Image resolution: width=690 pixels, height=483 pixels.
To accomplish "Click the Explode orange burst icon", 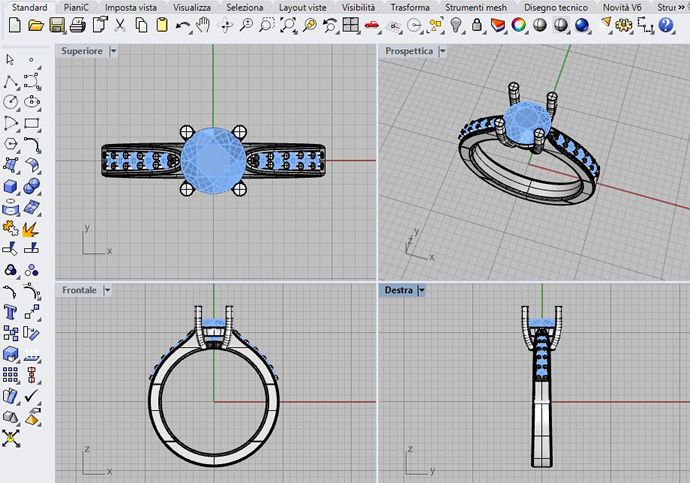I will tap(30, 229).
